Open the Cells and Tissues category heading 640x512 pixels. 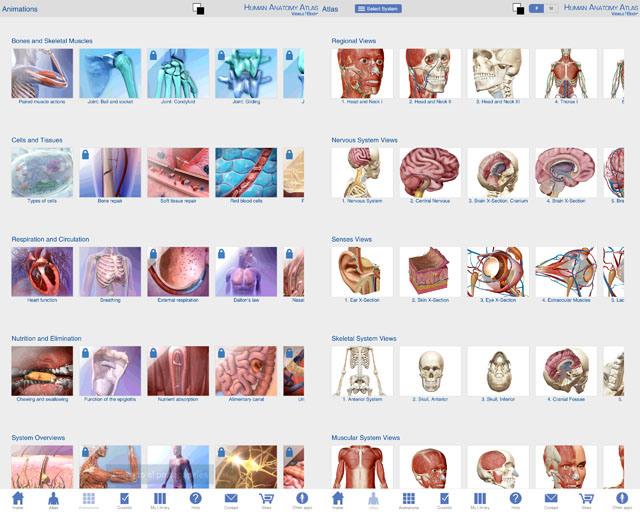(37, 140)
